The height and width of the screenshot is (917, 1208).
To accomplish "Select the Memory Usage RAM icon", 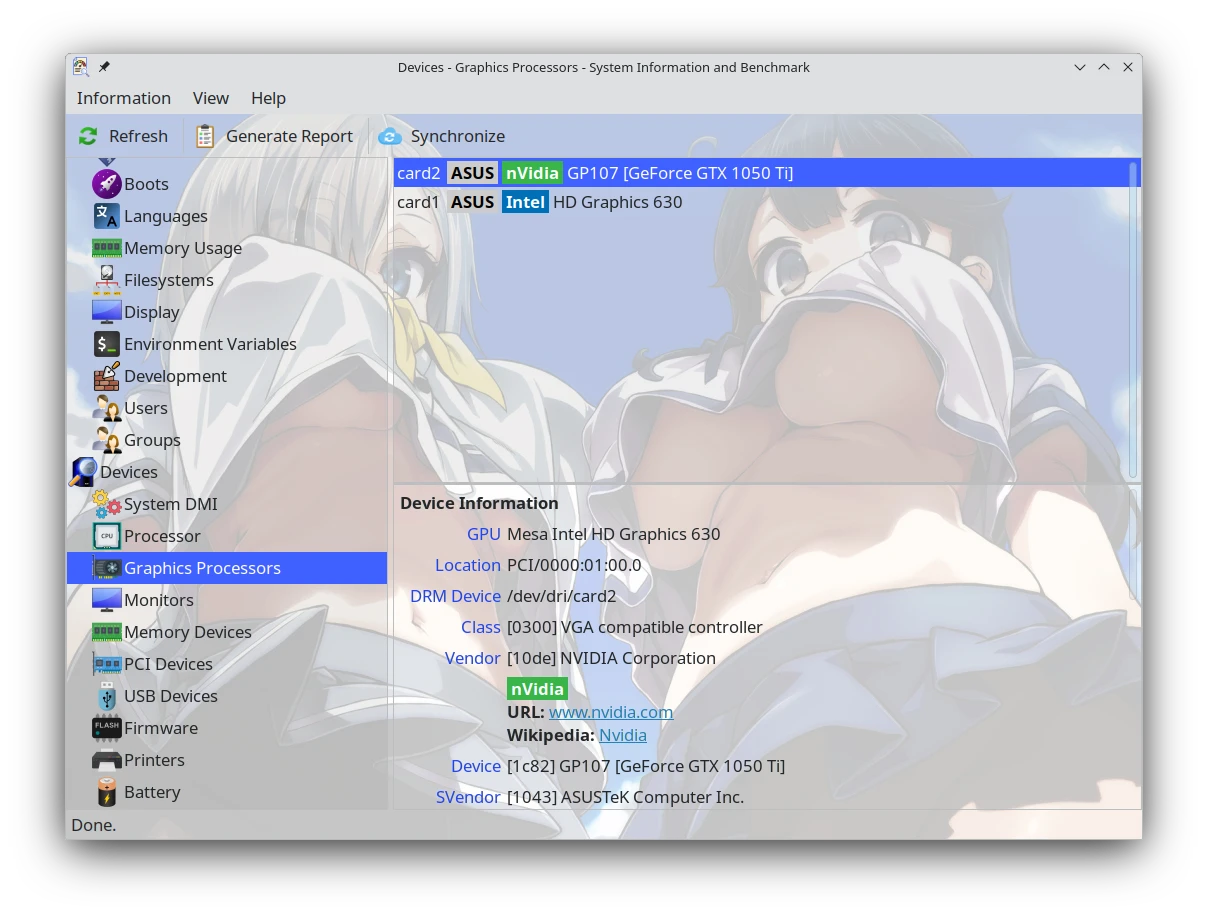I will click(107, 248).
